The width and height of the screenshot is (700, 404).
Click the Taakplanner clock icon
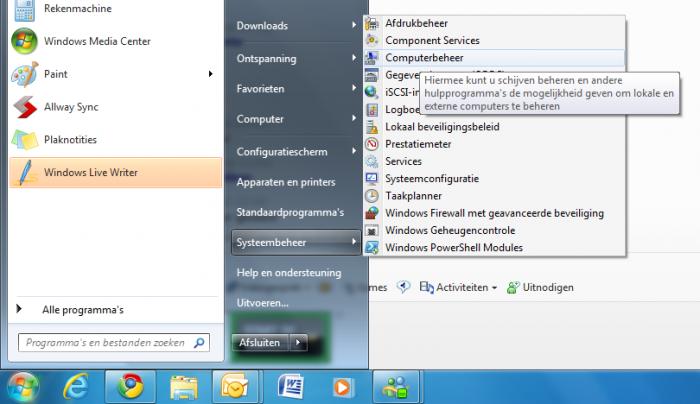click(x=372, y=196)
